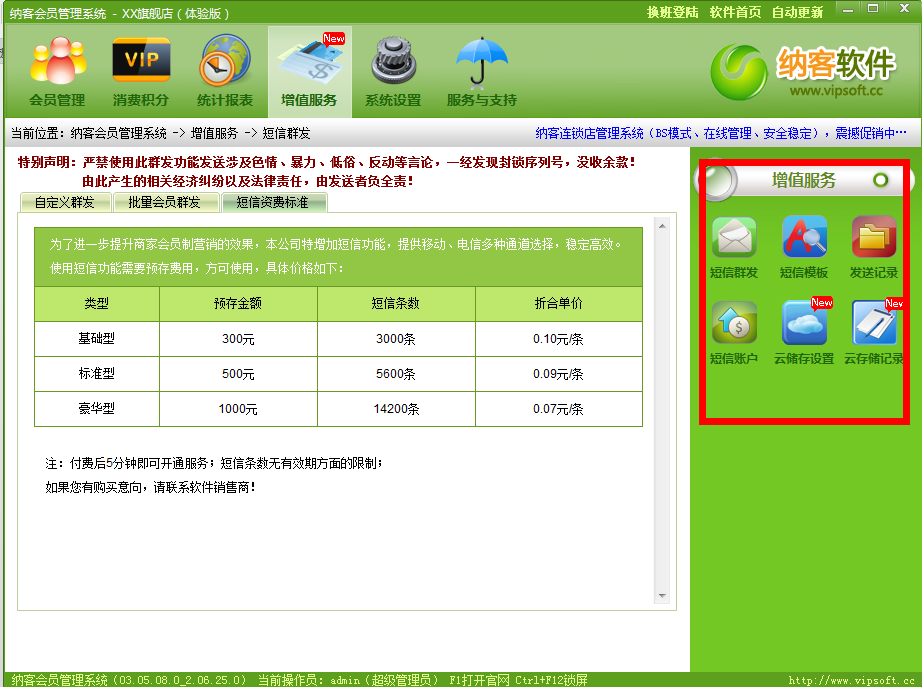Click the 换班登陆 link
This screenshot has width=922, height=687.
[672, 12]
